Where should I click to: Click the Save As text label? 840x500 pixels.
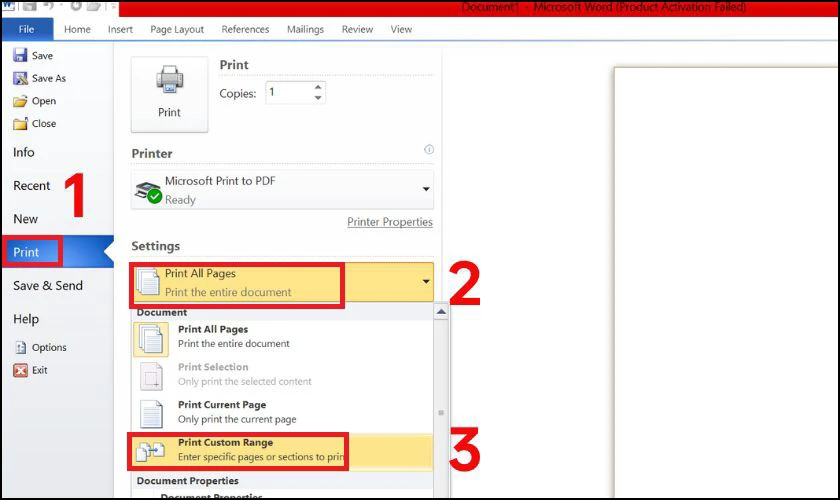click(49, 78)
